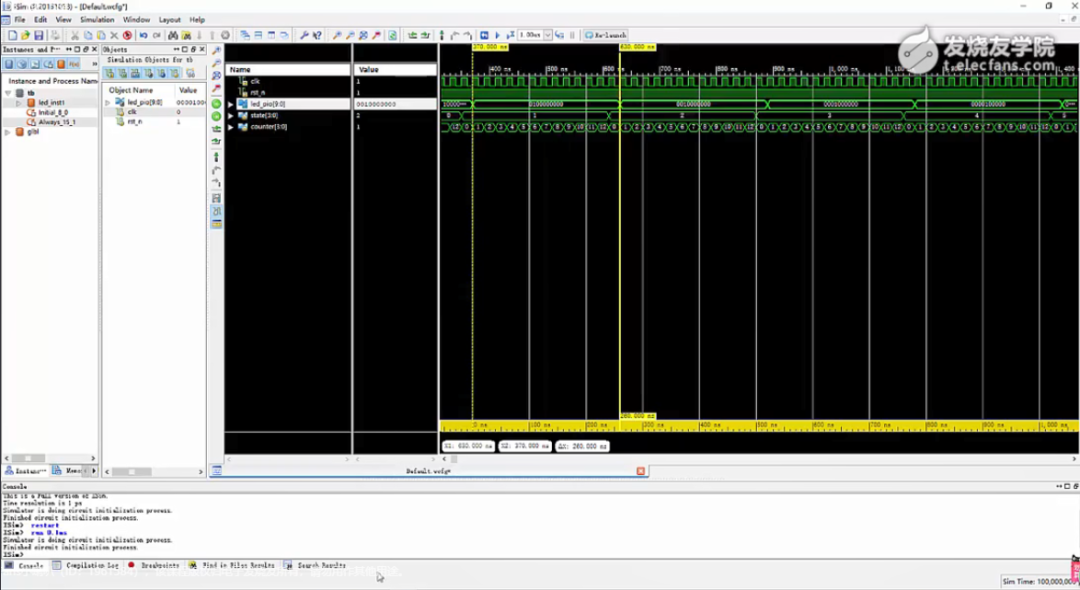The width and height of the screenshot is (1080, 590).
Task: Switch to the Find in Files Results tab
Action: [231, 565]
